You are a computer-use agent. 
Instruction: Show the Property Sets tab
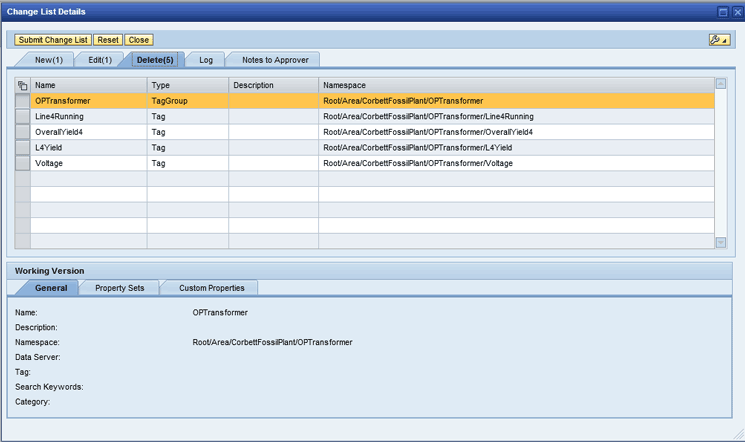pyautogui.click(x=119, y=288)
